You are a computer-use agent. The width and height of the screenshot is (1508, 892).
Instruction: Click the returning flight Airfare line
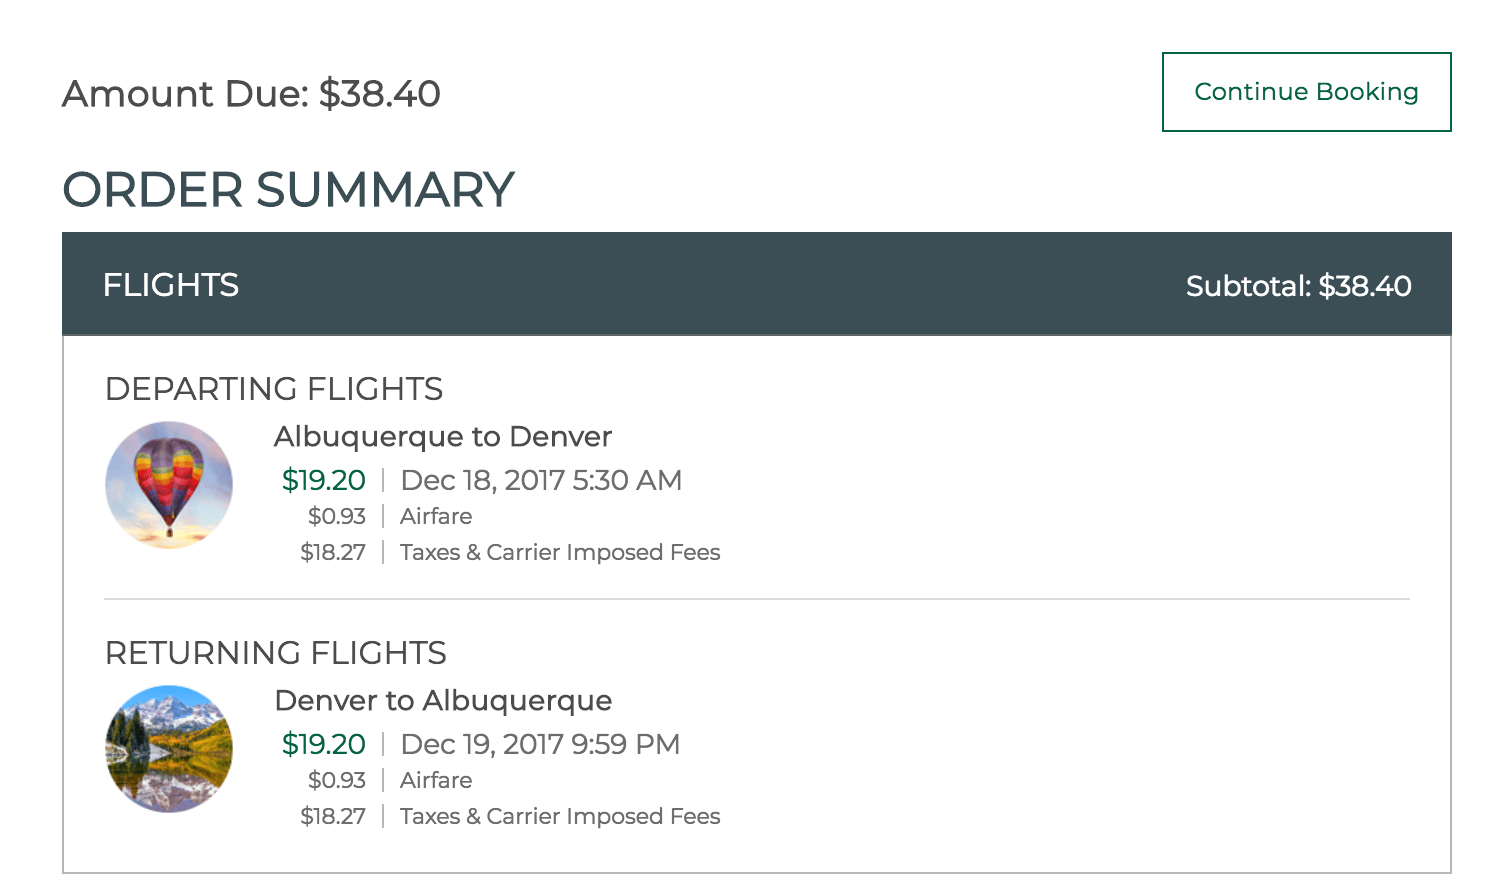(x=435, y=780)
